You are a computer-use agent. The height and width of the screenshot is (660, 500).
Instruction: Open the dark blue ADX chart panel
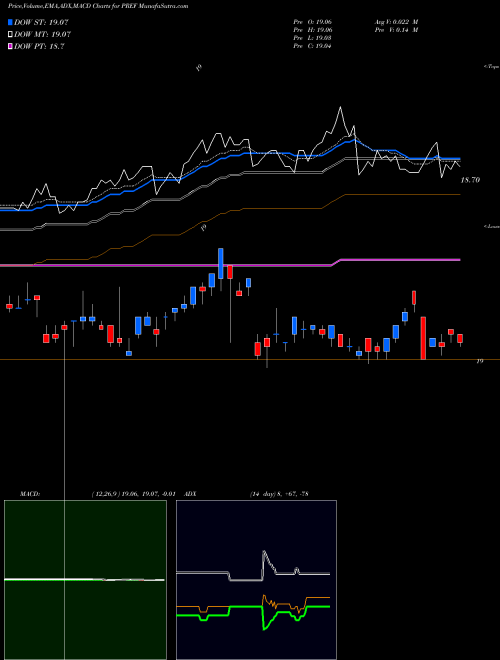pos(256,580)
